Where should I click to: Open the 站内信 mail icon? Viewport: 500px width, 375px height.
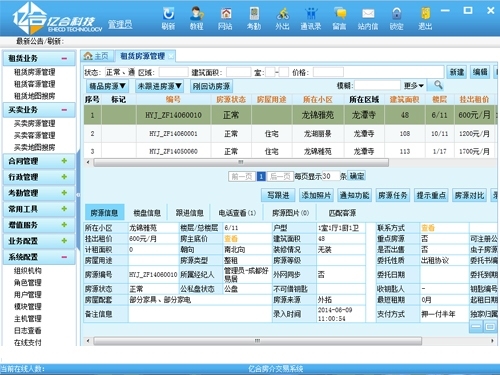pos(368,14)
